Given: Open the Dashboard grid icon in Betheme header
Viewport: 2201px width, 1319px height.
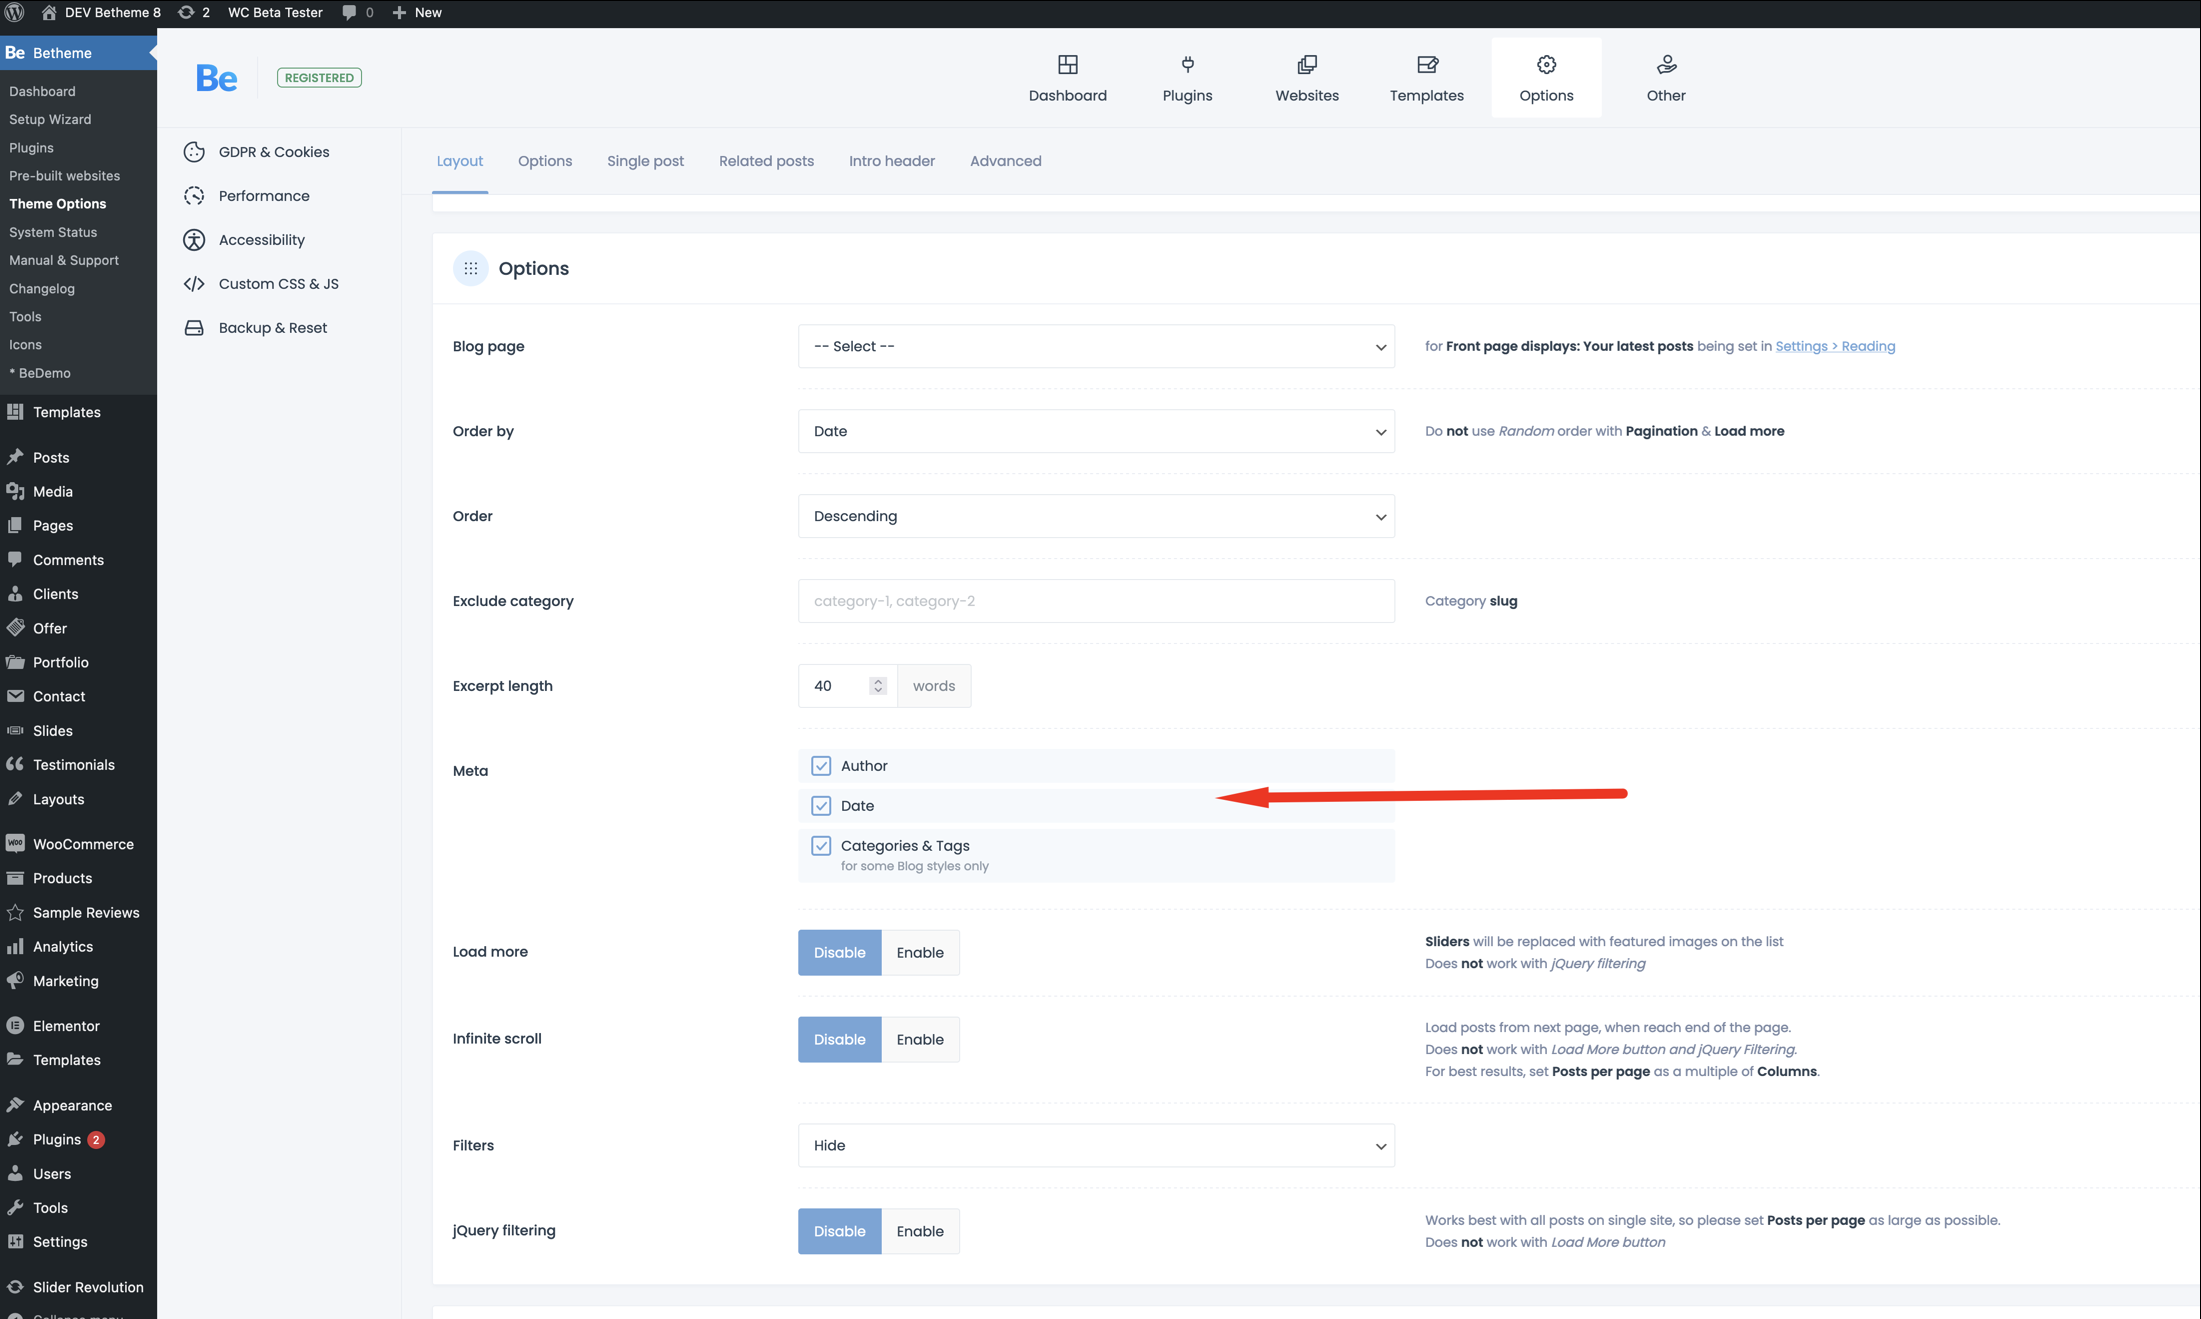Looking at the screenshot, I should tap(1067, 65).
